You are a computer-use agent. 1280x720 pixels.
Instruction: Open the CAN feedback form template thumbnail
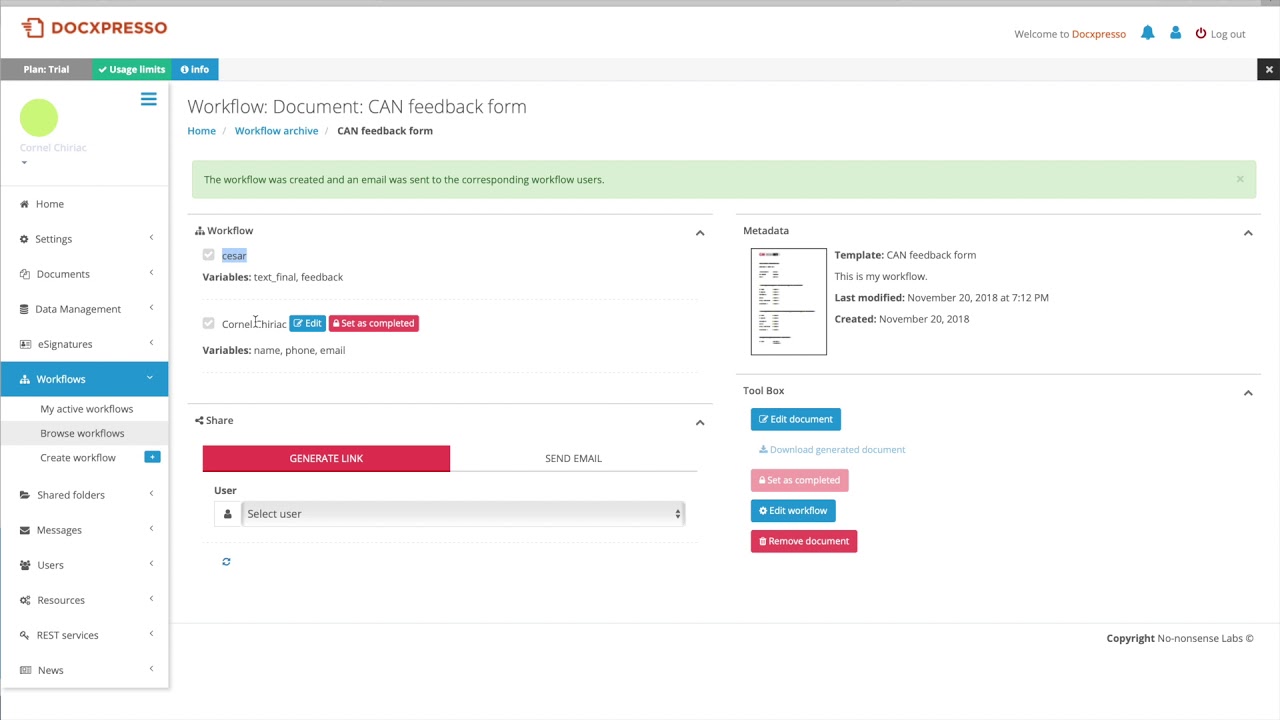click(789, 301)
